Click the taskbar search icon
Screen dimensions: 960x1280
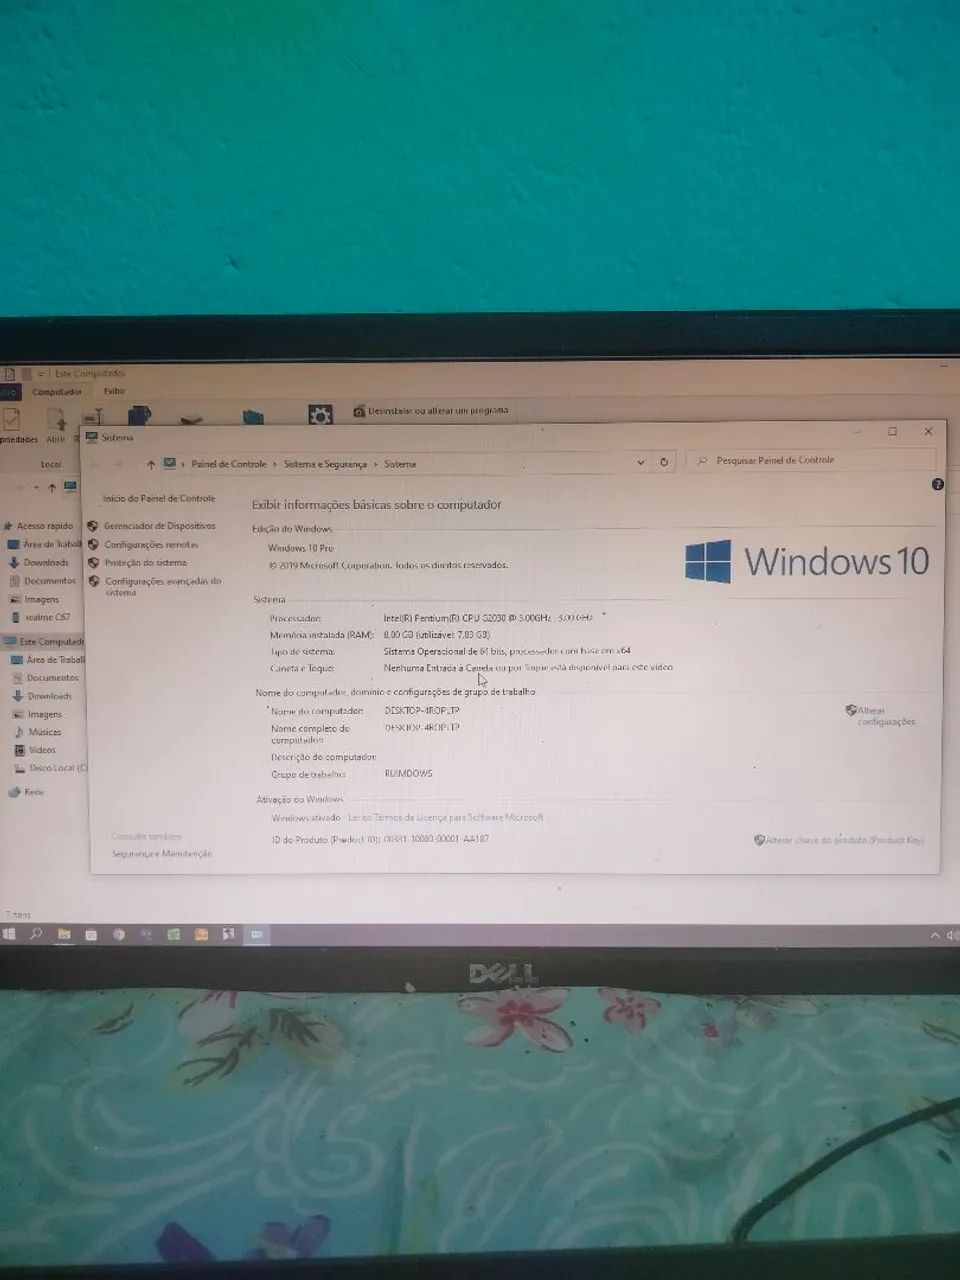tap(36, 934)
